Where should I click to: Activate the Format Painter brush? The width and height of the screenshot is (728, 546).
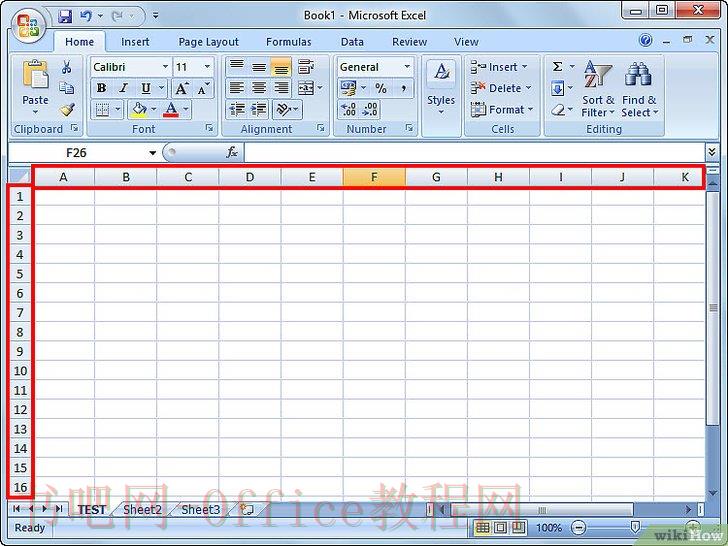(x=67, y=110)
